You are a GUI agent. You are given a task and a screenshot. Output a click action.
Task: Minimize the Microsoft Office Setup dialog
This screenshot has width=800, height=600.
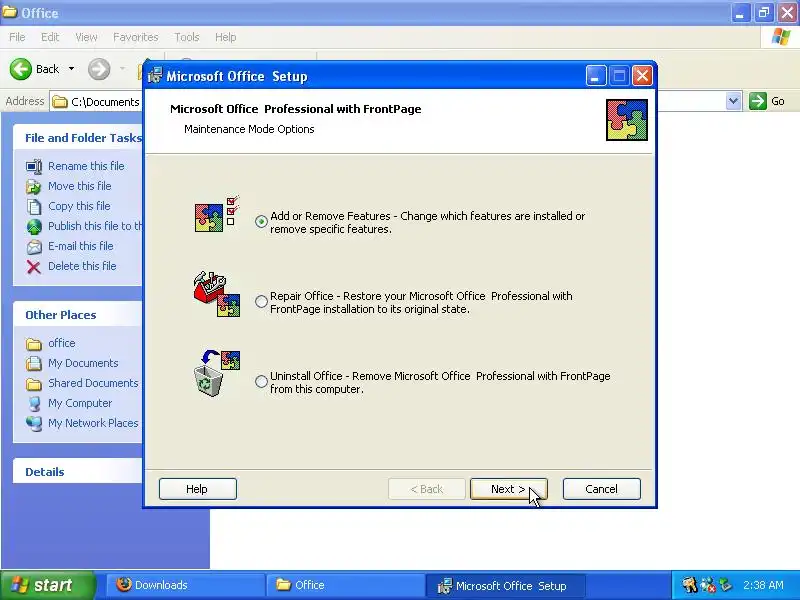coord(596,76)
